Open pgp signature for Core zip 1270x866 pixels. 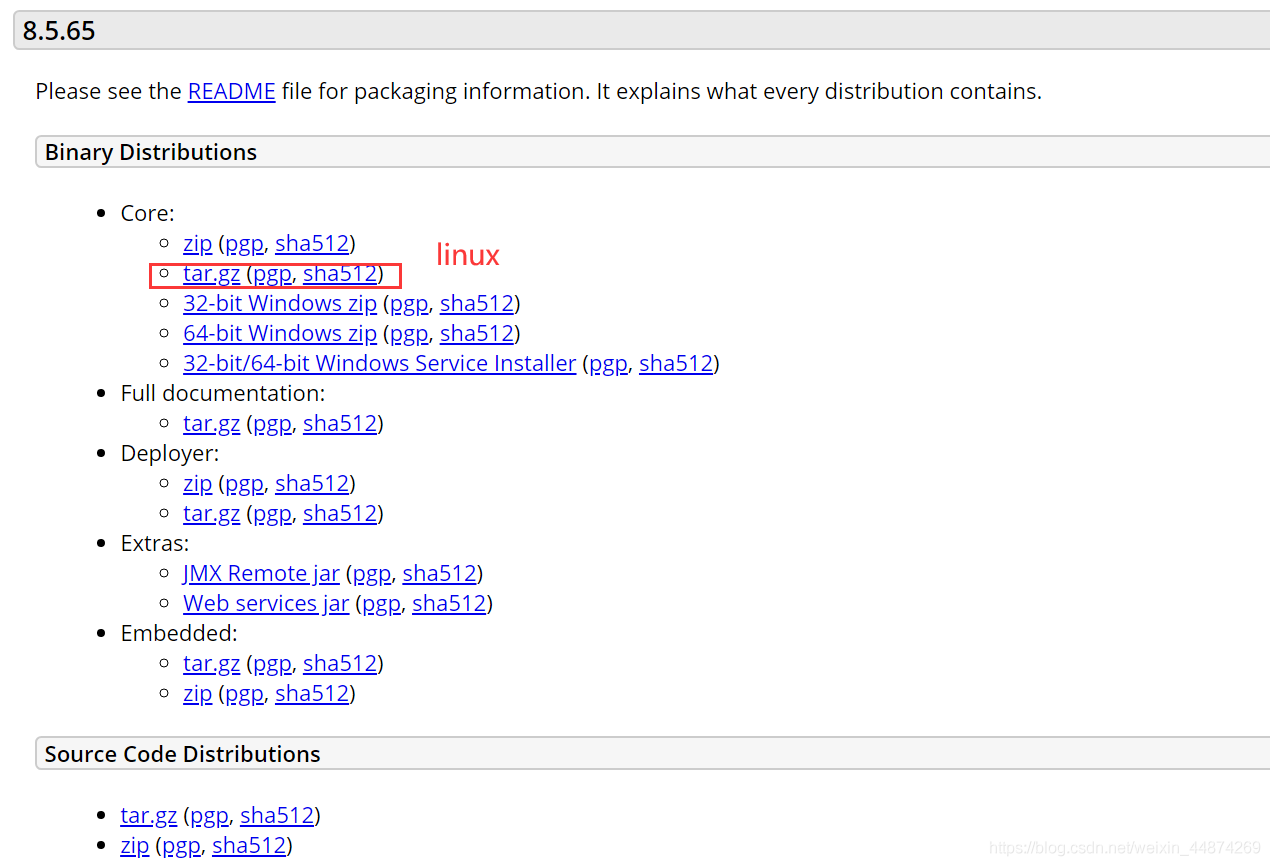click(244, 243)
